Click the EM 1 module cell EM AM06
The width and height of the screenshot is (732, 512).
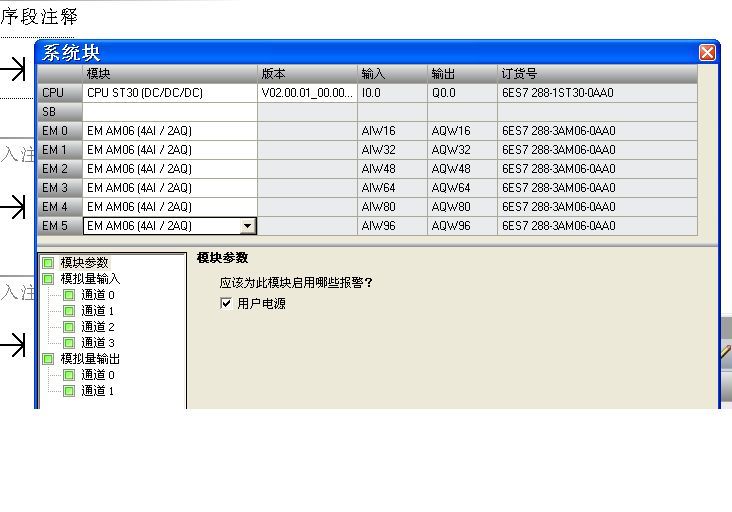pyautogui.click(x=170, y=150)
